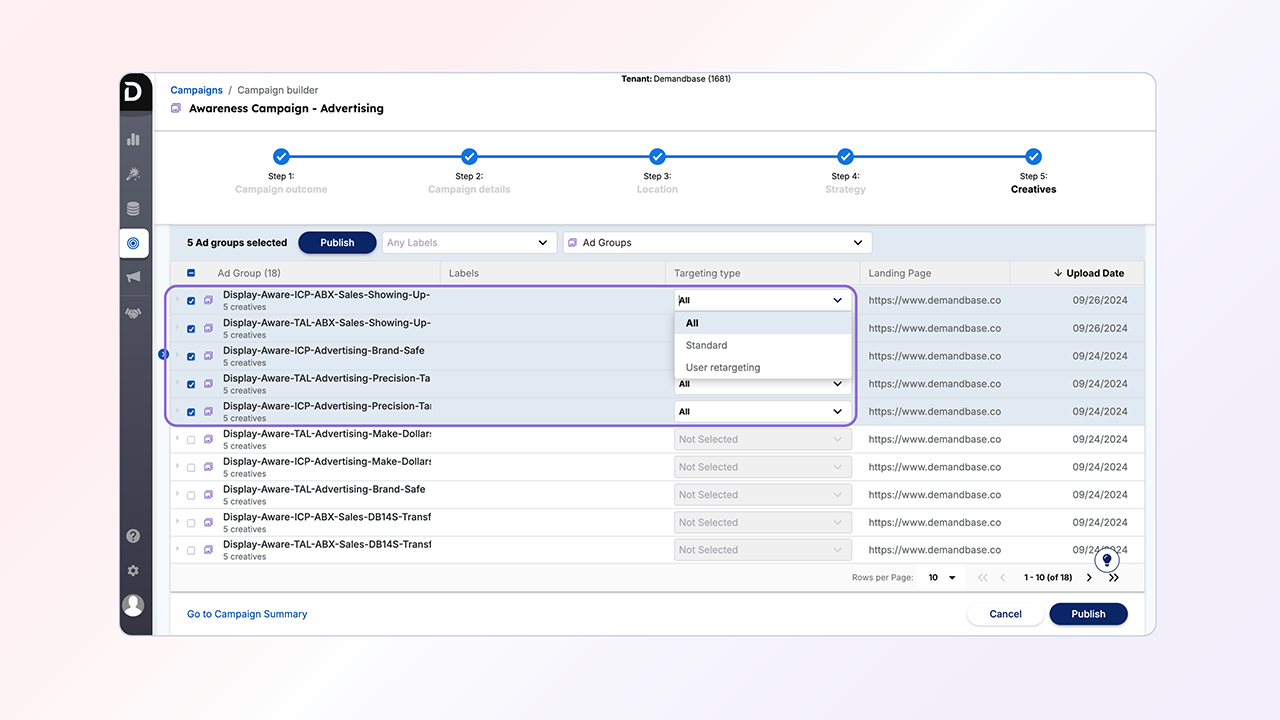1280x720 pixels.
Task: Toggle the select-all Ad Group header checkbox
Action: pos(191,273)
